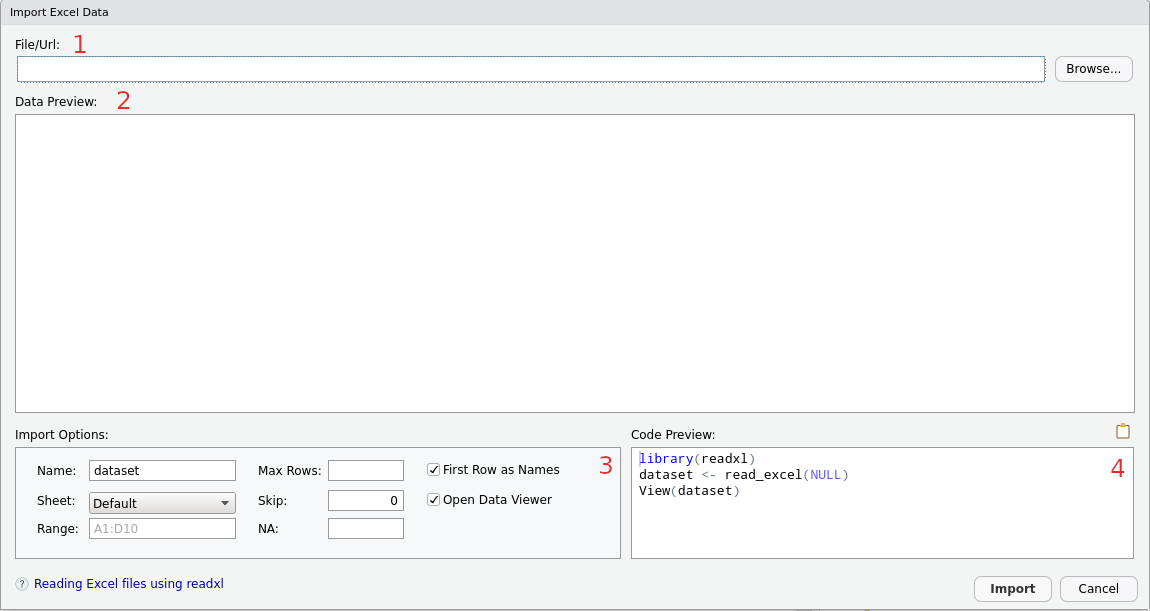This screenshot has height=611, width=1150.
Task: Disable the Open Data Viewer checkbox
Action: pyautogui.click(x=434, y=500)
